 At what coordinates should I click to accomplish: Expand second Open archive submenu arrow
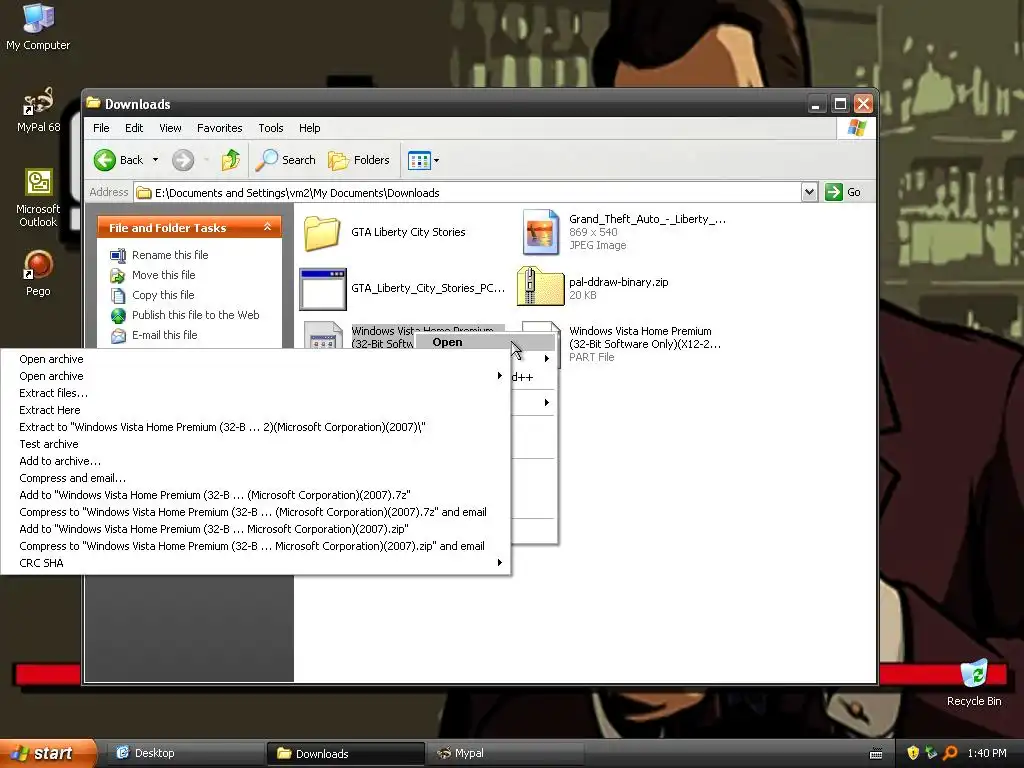(x=500, y=376)
